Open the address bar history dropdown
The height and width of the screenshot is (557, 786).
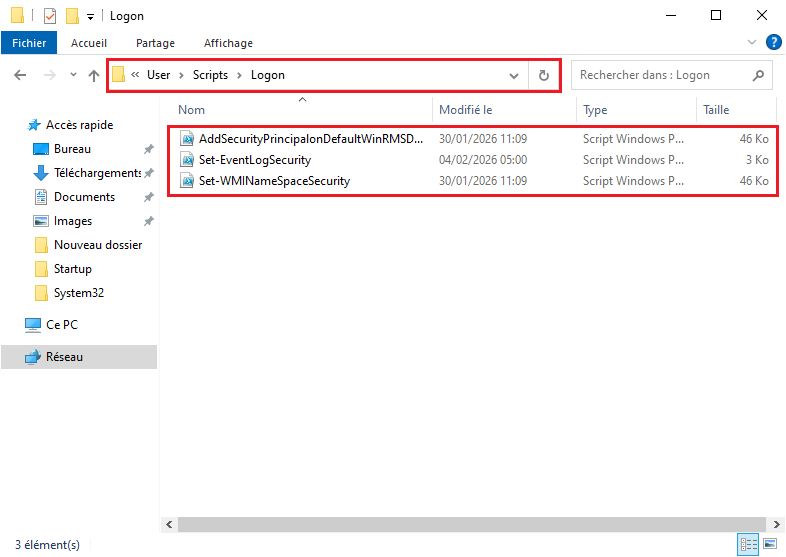click(514, 76)
